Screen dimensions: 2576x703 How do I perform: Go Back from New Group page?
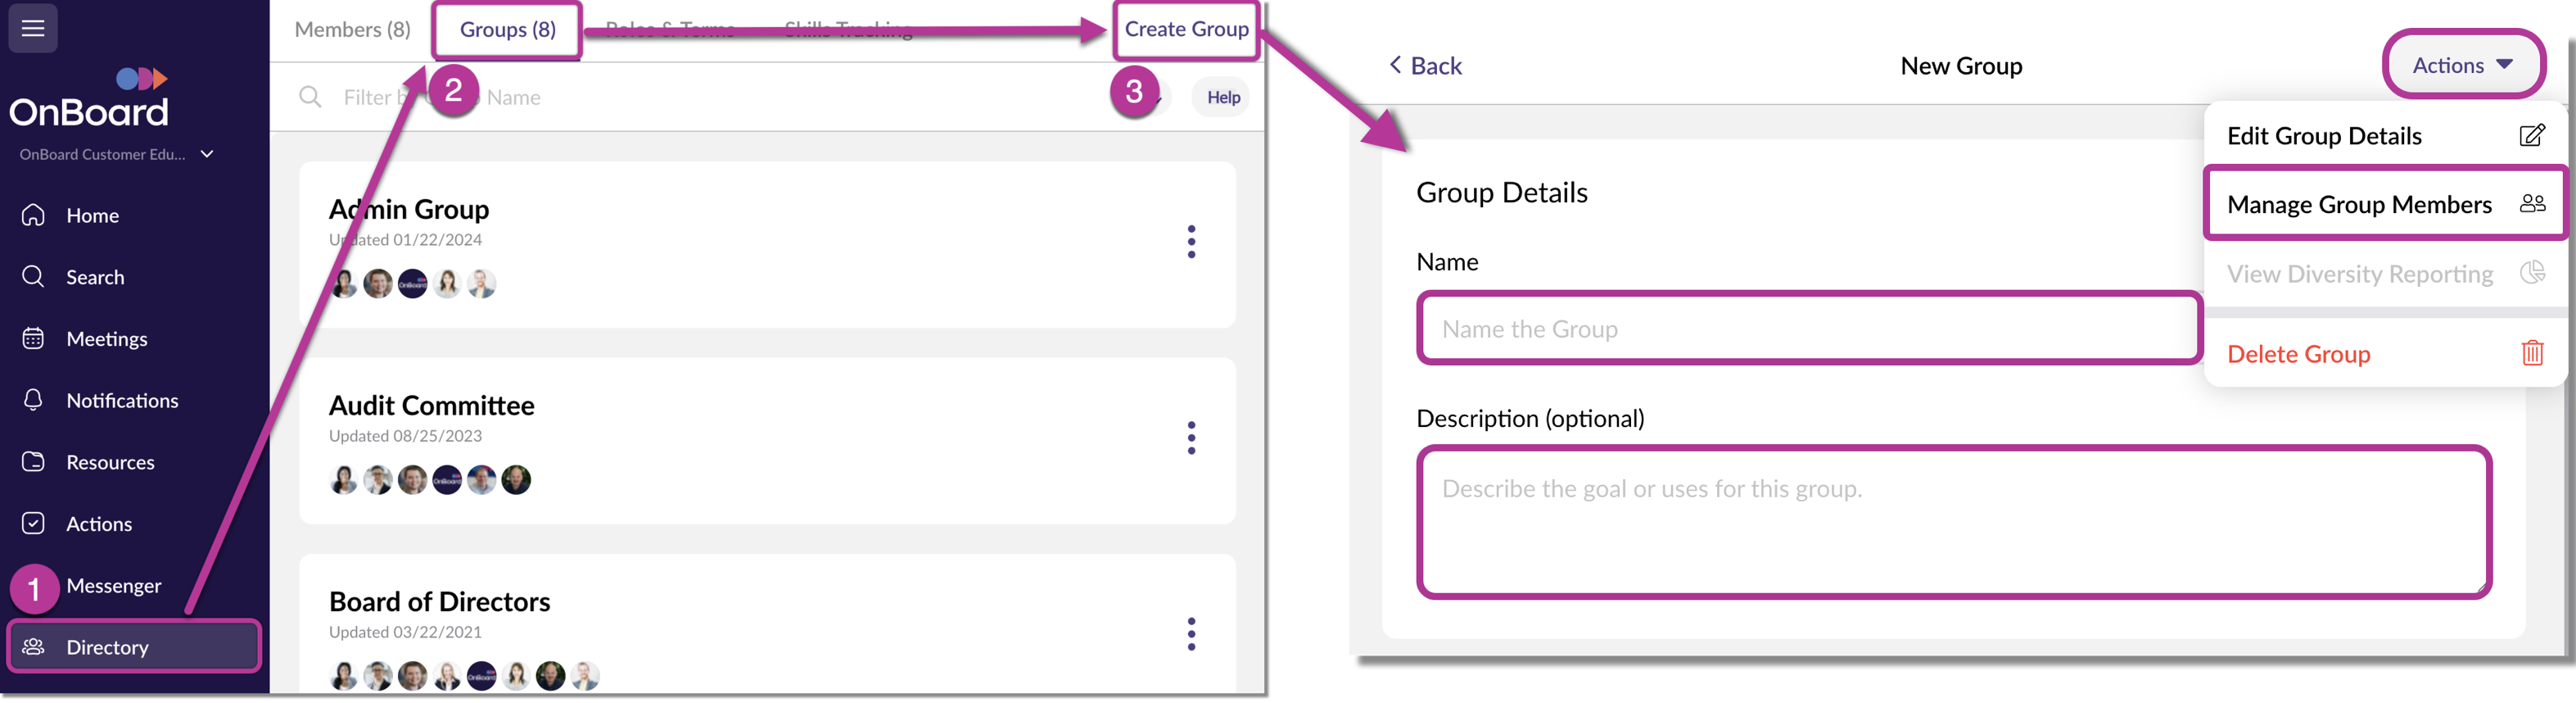(1425, 66)
